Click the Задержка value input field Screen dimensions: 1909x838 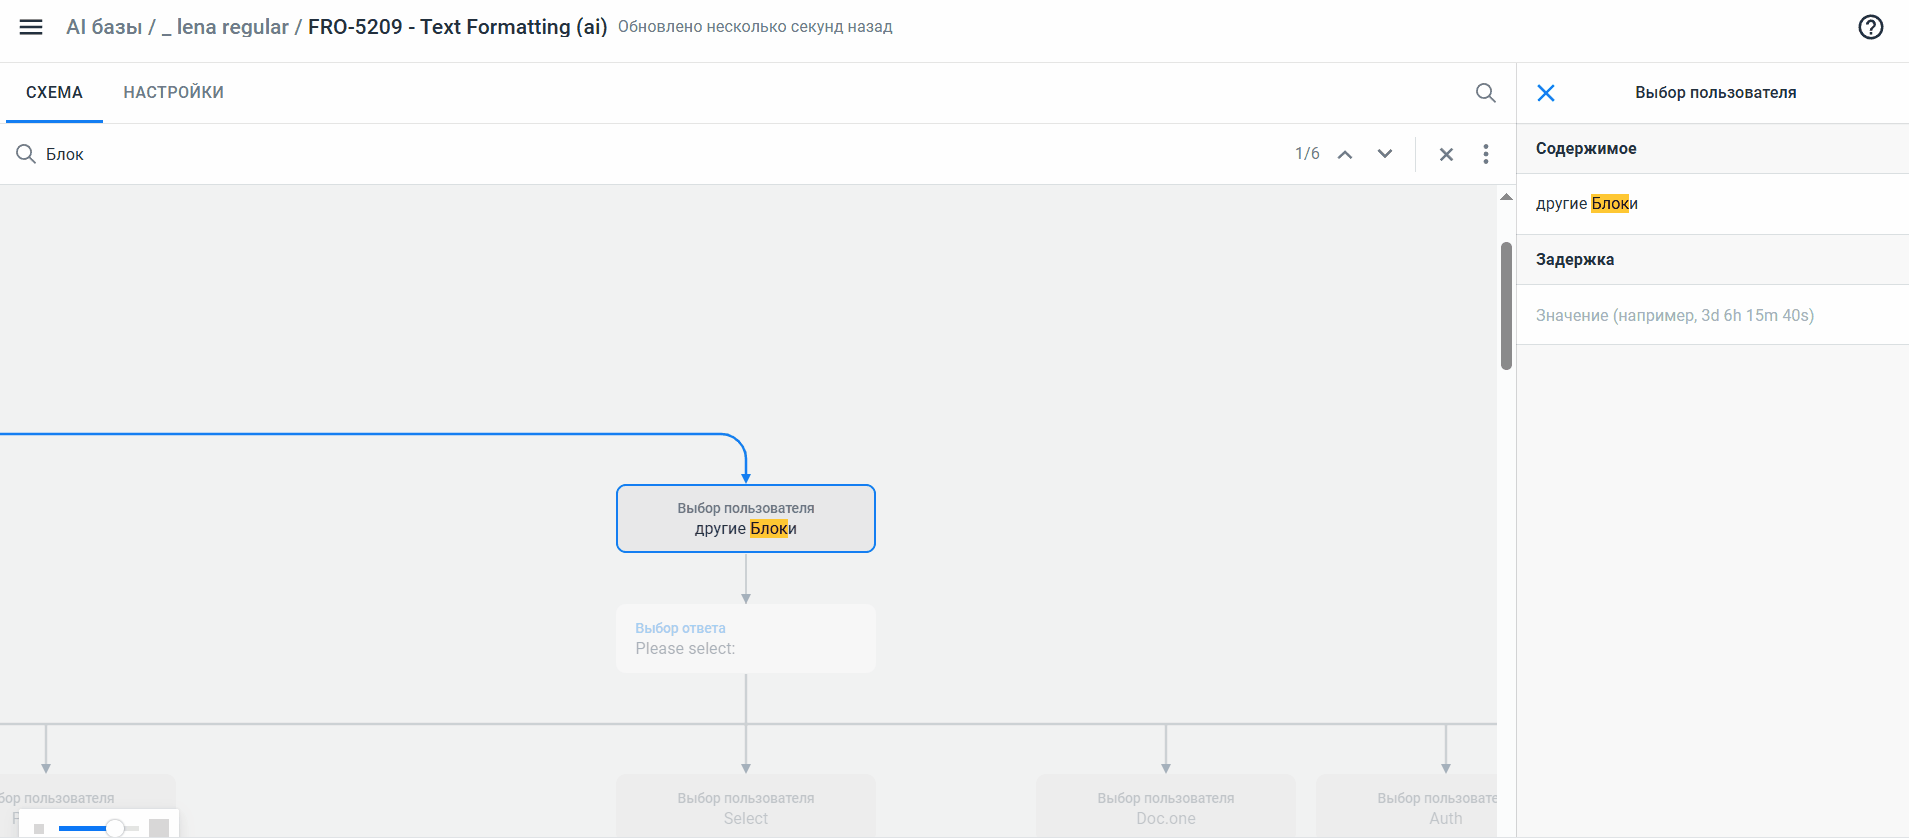pos(1712,315)
